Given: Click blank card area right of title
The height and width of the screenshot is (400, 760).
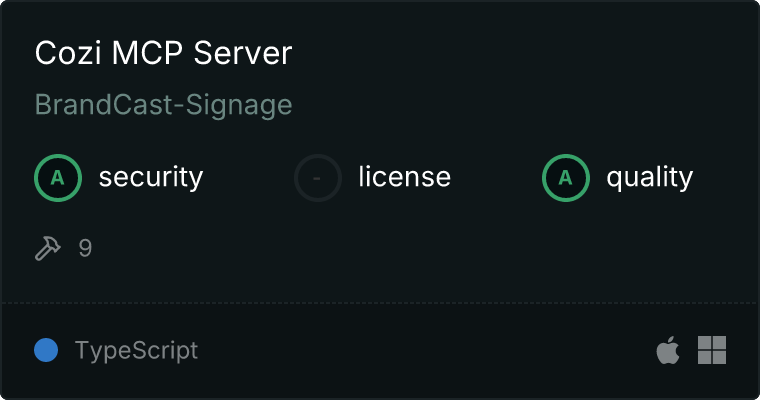Looking at the screenshot, I should coord(520,54).
